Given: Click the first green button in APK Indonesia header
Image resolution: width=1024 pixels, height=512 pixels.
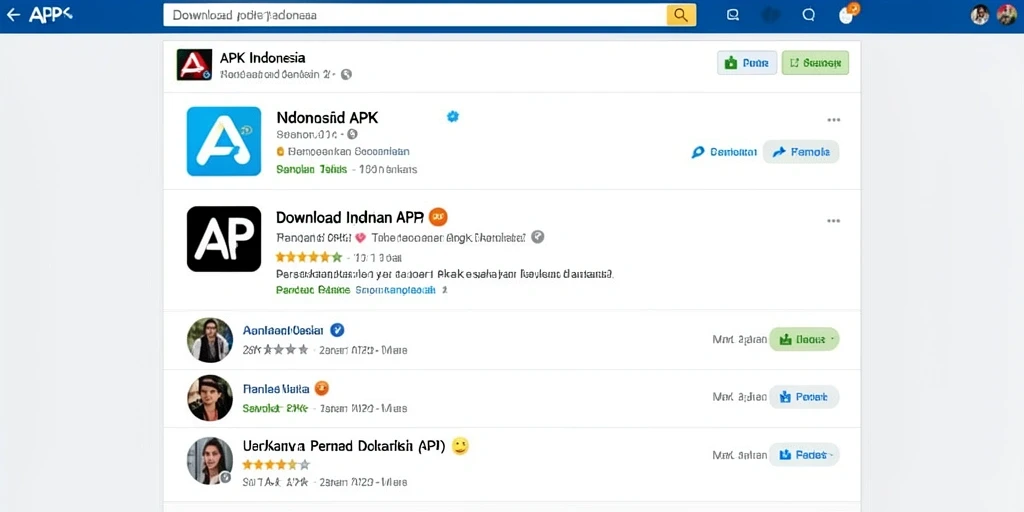Looking at the screenshot, I should coord(747,63).
